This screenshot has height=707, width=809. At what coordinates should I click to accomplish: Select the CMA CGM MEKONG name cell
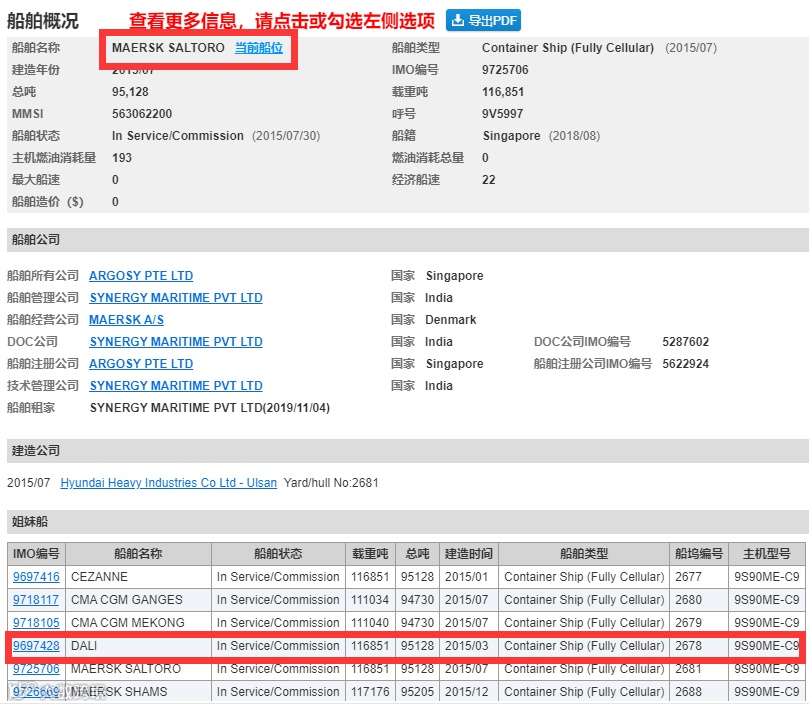pos(138,622)
